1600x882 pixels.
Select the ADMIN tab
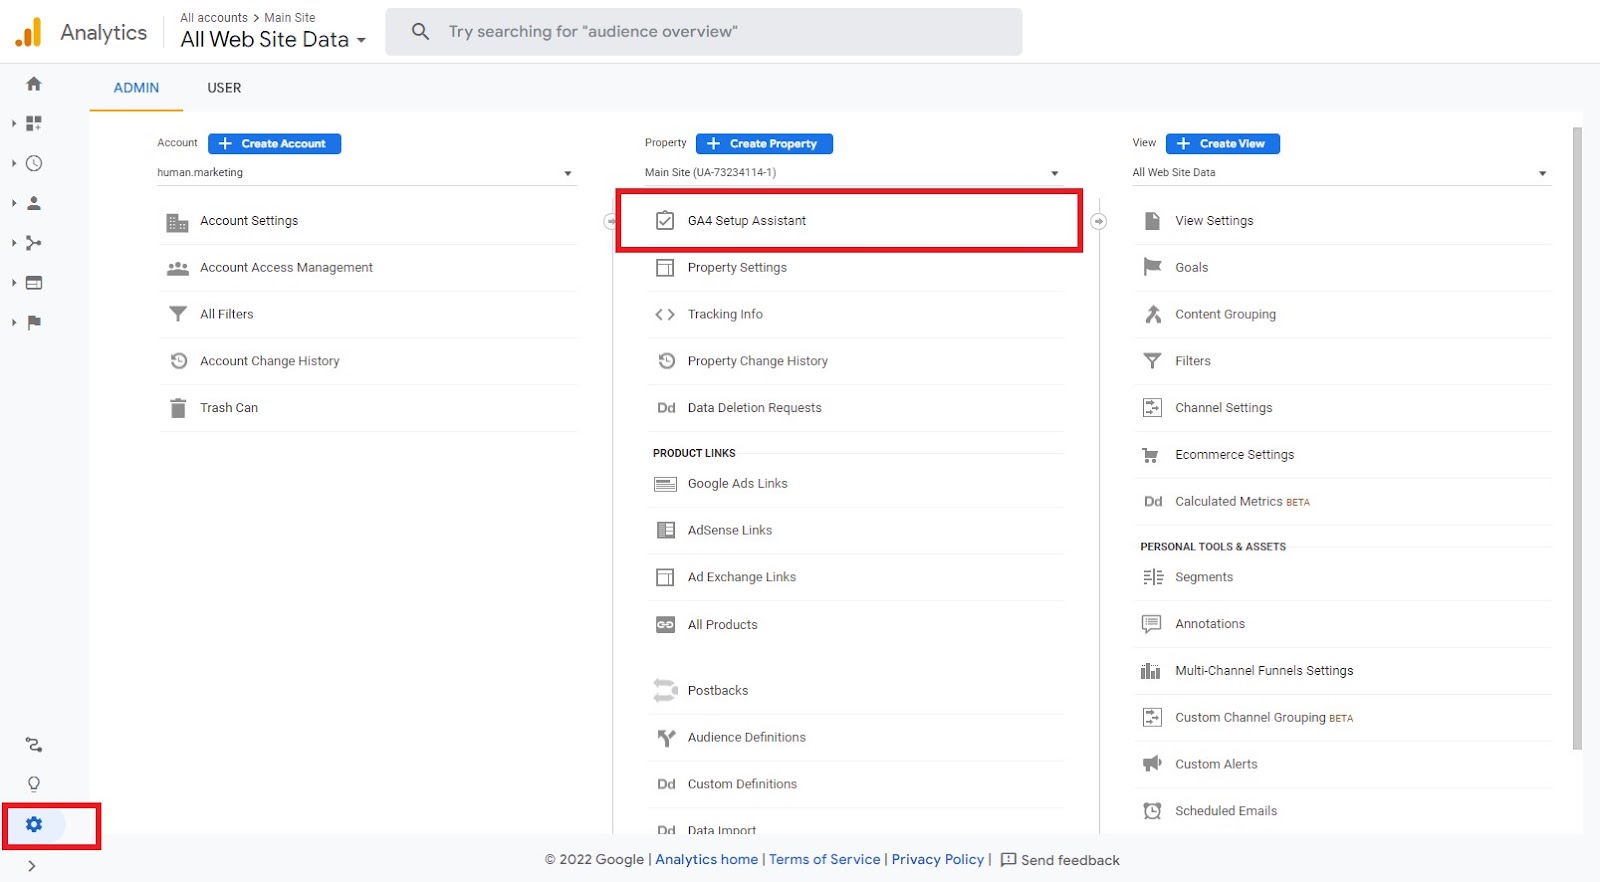(x=136, y=88)
